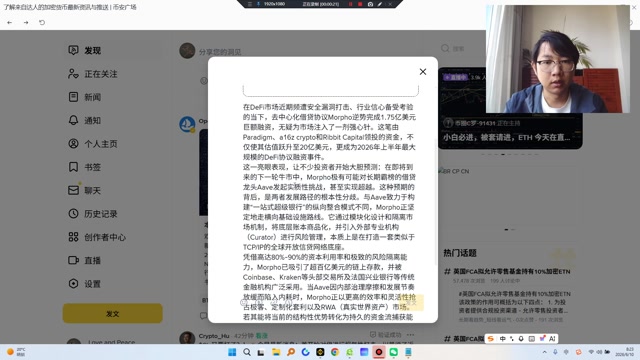Image resolution: width=640 pixels, height=360 pixels.
Task: Open File Explorer from the taskbar
Action: (x=276, y=352)
